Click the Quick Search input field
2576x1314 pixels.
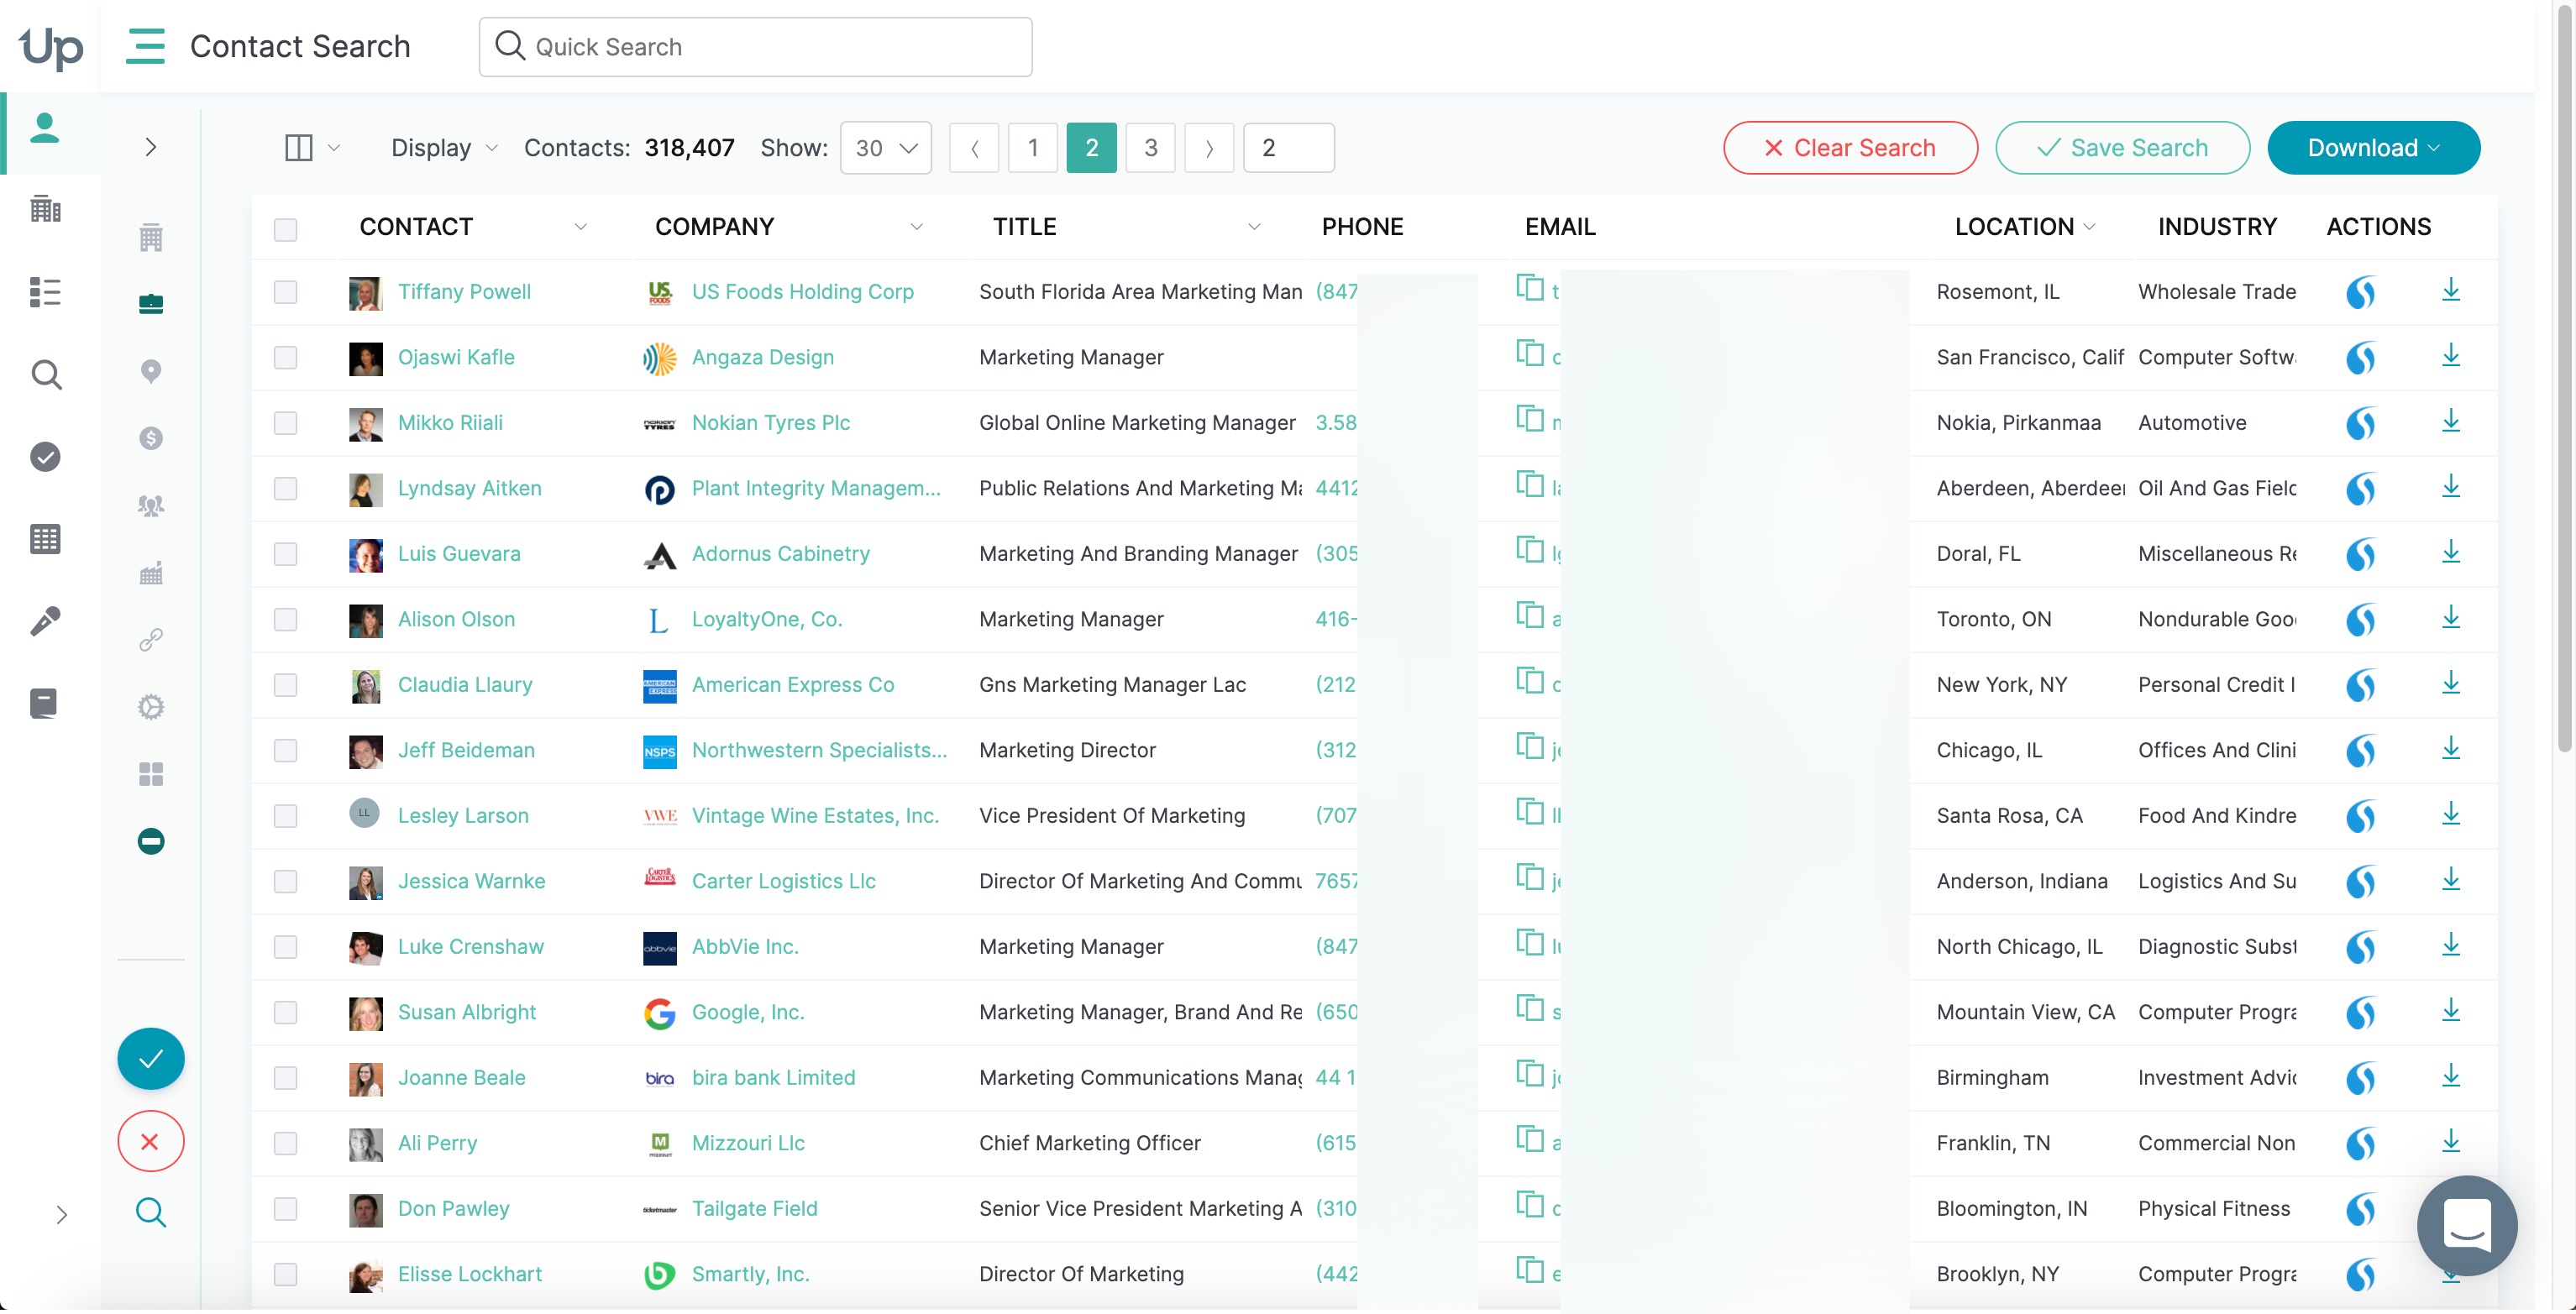pyautogui.click(x=770, y=47)
